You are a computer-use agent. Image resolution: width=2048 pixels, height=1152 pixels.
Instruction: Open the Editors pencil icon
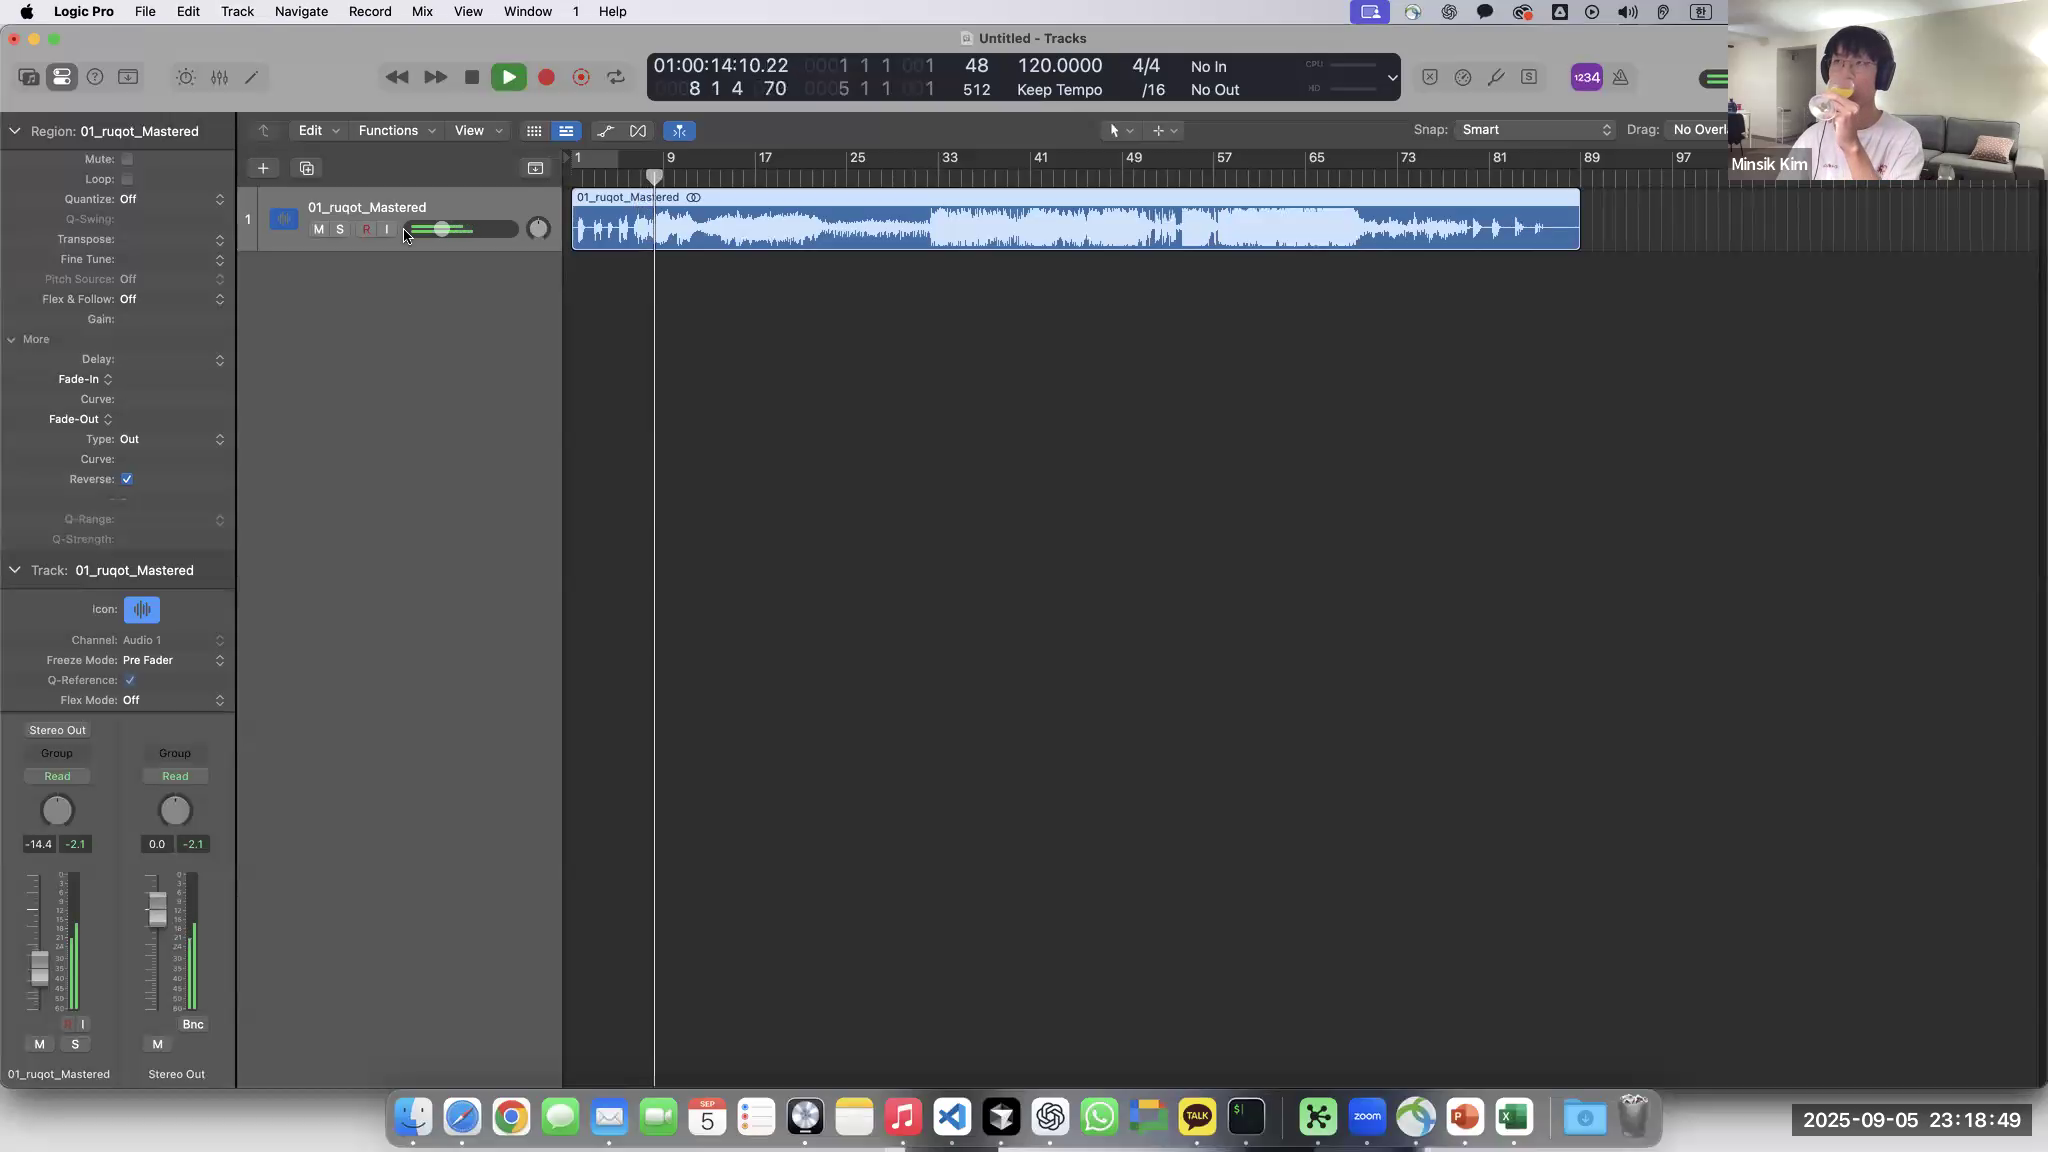tap(252, 77)
